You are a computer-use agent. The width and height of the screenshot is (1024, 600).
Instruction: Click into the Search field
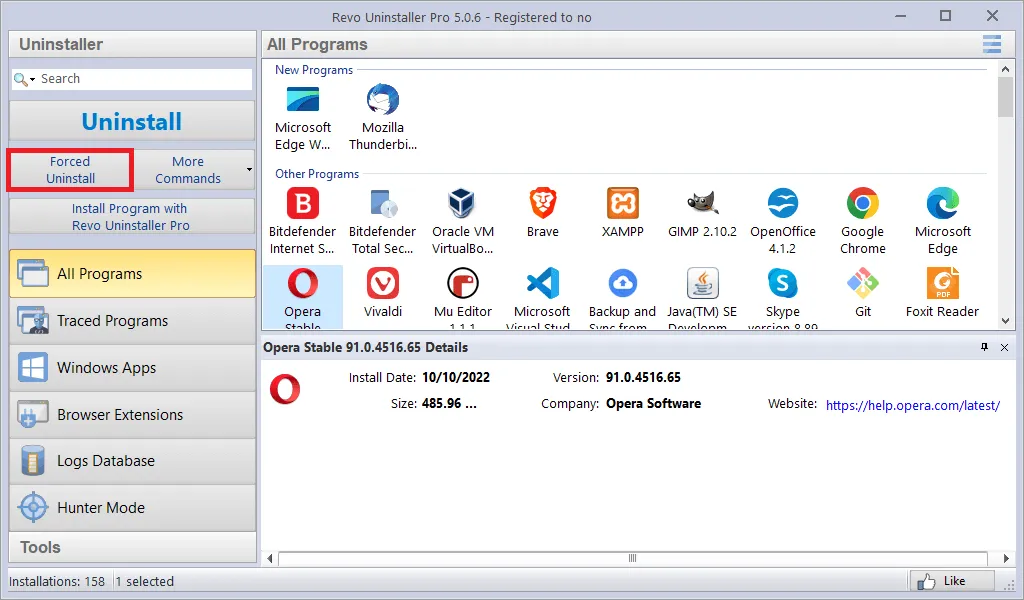pos(144,79)
